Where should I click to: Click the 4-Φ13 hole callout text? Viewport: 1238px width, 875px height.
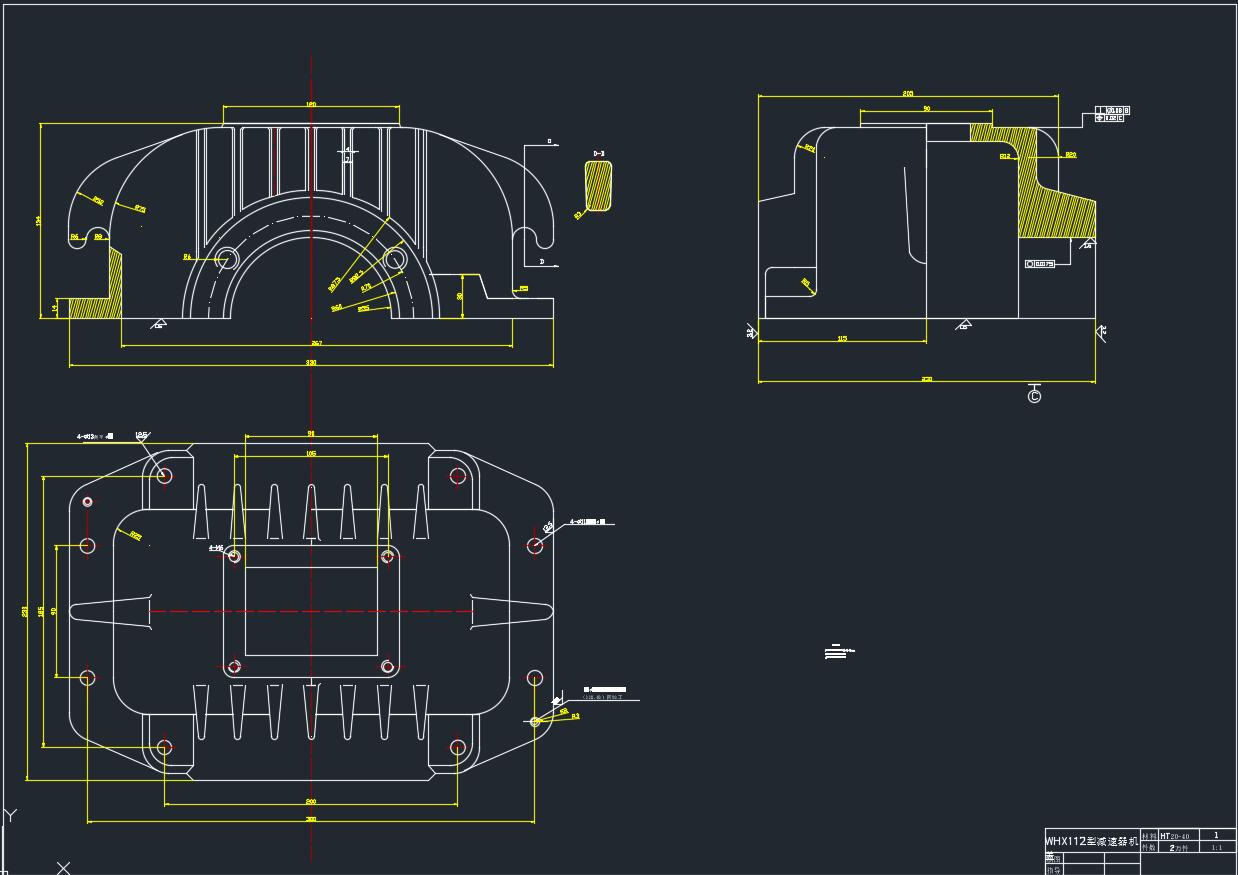(x=96, y=436)
